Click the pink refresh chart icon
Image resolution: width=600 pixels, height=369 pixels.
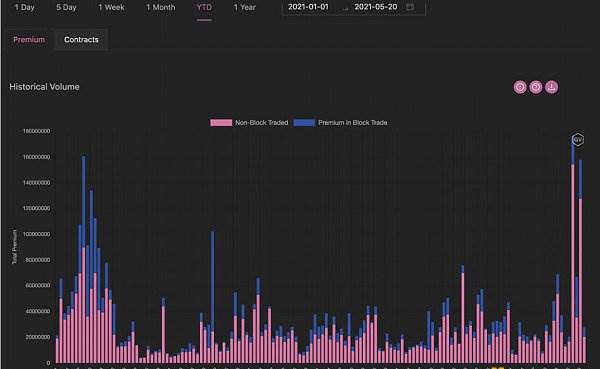click(535, 87)
